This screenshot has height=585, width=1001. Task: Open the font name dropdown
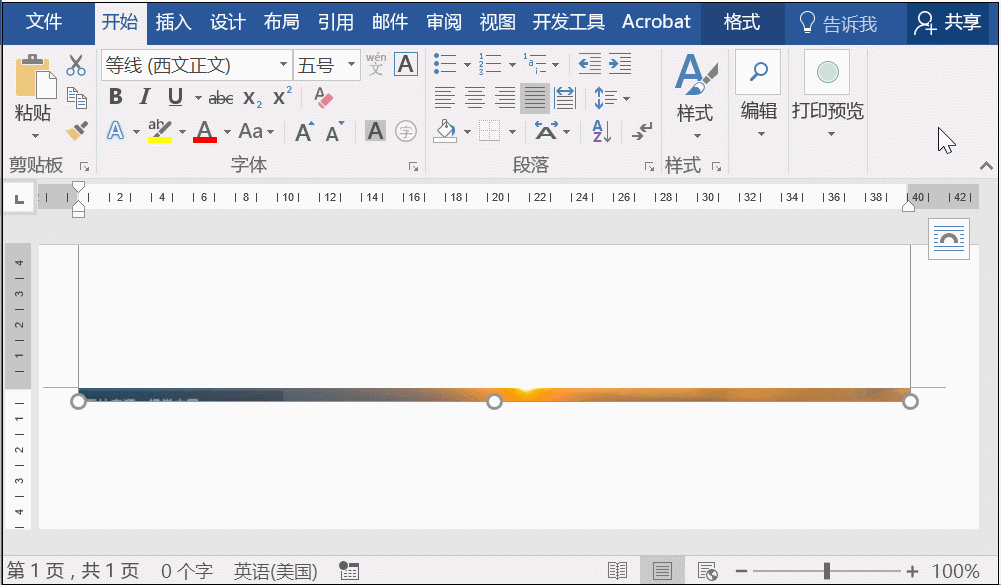pyautogui.click(x=284, y=64)
